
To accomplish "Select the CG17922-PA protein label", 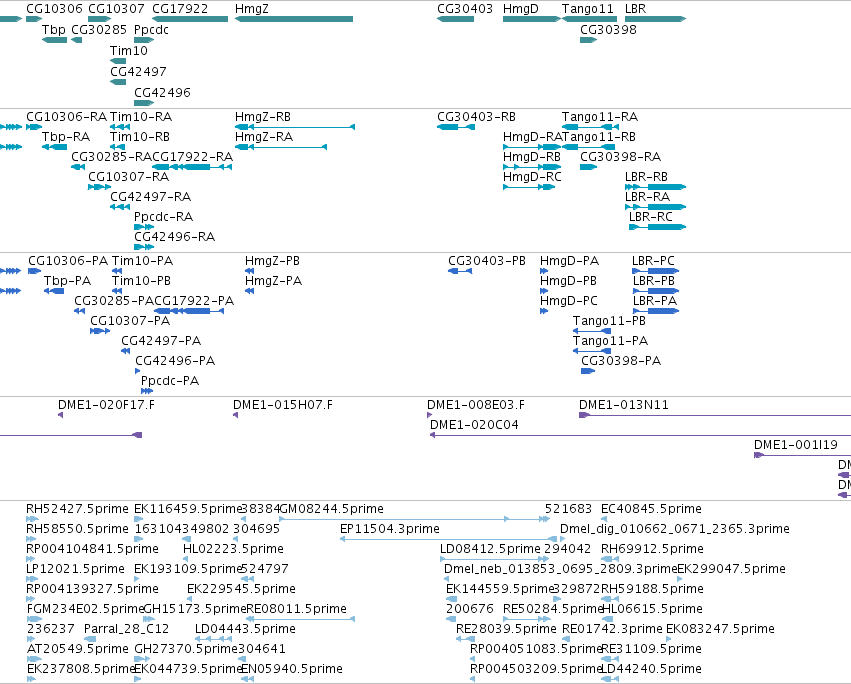I will 194,301.
